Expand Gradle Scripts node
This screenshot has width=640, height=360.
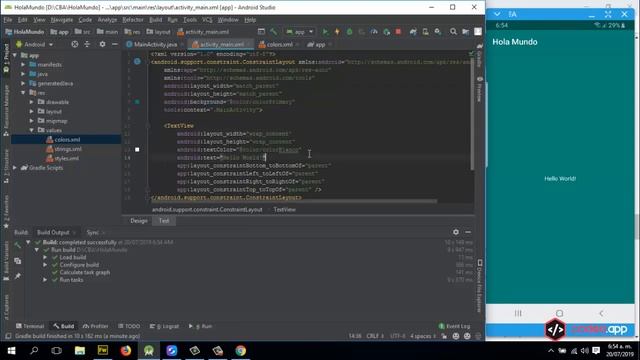[x=15, y=168]
